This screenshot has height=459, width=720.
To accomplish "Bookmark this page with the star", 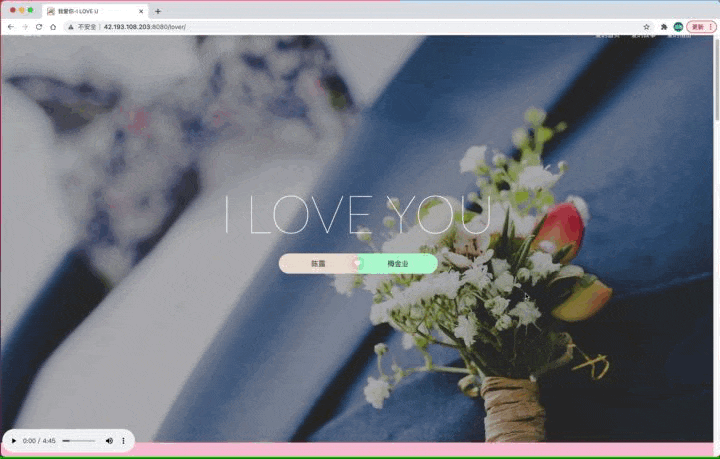I will (647, 27).
